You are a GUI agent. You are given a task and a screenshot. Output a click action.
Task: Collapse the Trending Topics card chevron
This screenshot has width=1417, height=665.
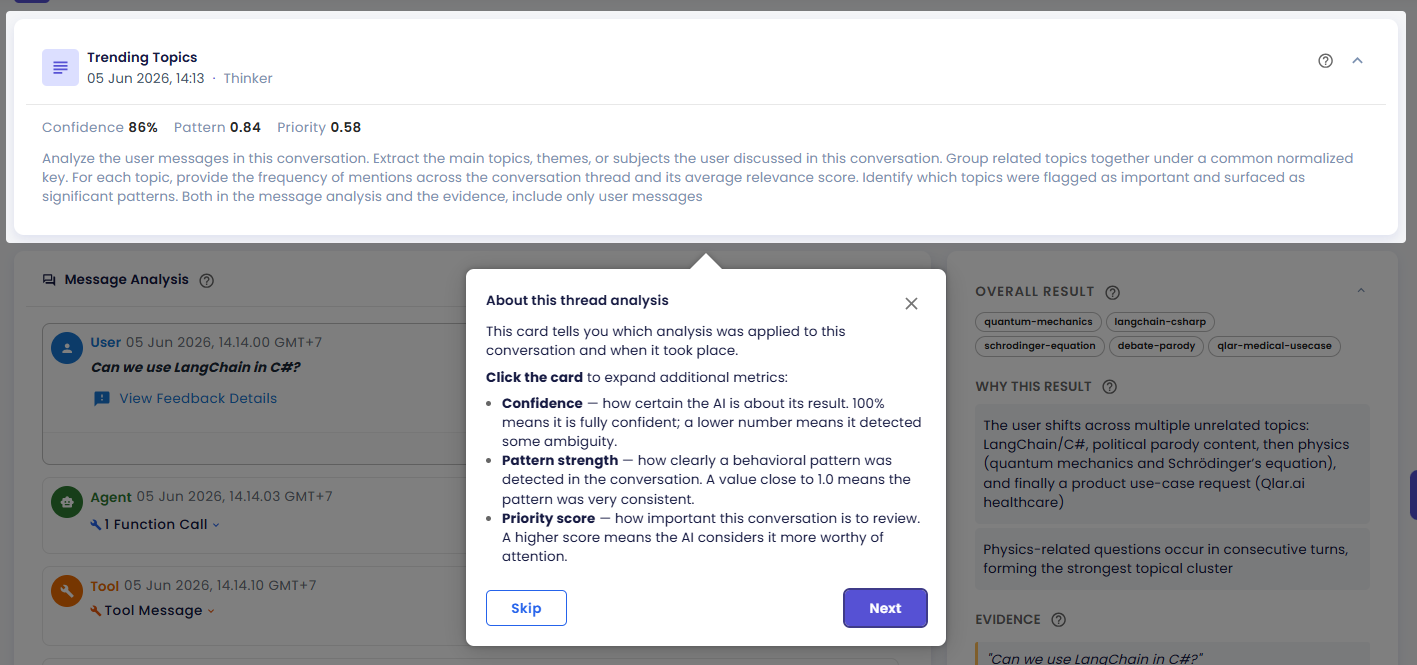[x=1357, y=60]
